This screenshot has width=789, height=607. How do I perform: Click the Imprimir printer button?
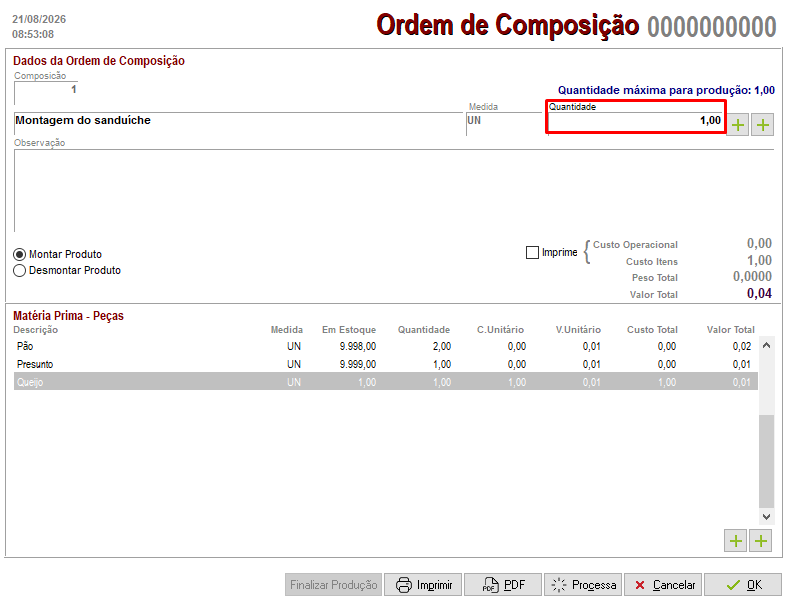(423, 585)
